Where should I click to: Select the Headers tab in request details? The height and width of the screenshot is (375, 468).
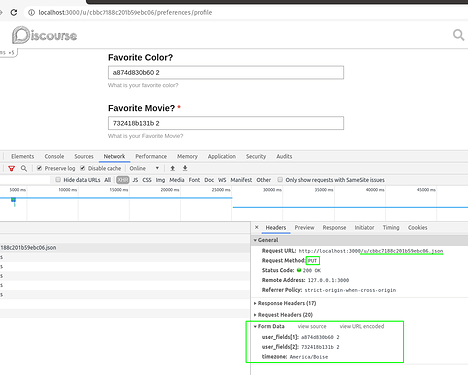coord(276,228)
